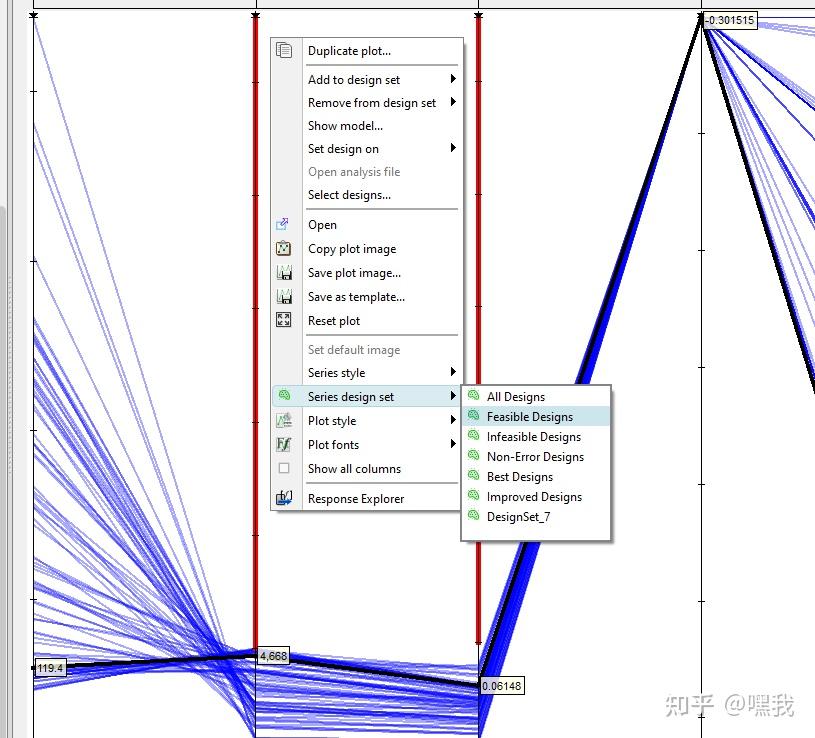
Task: Click the Plot style icon
Action: (x=284, y=420)
